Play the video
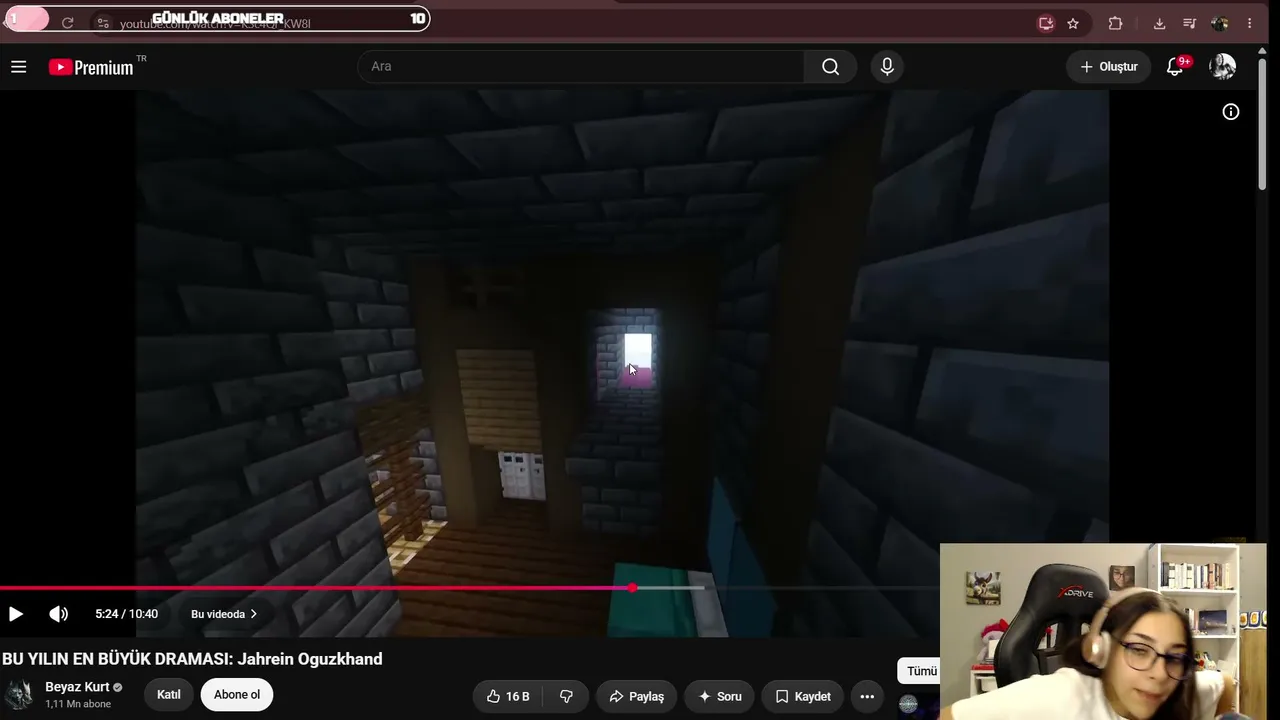The width and height of the screenshot is (1280, 720). [x=16, y=614]
